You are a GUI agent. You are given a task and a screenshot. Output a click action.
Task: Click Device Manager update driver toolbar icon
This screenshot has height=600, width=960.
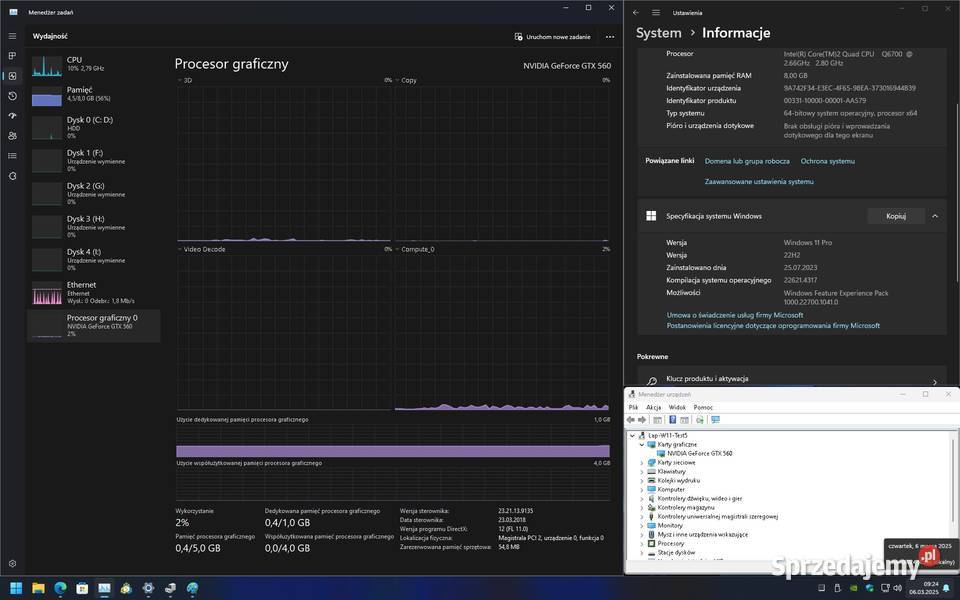[x=700, y=420]
